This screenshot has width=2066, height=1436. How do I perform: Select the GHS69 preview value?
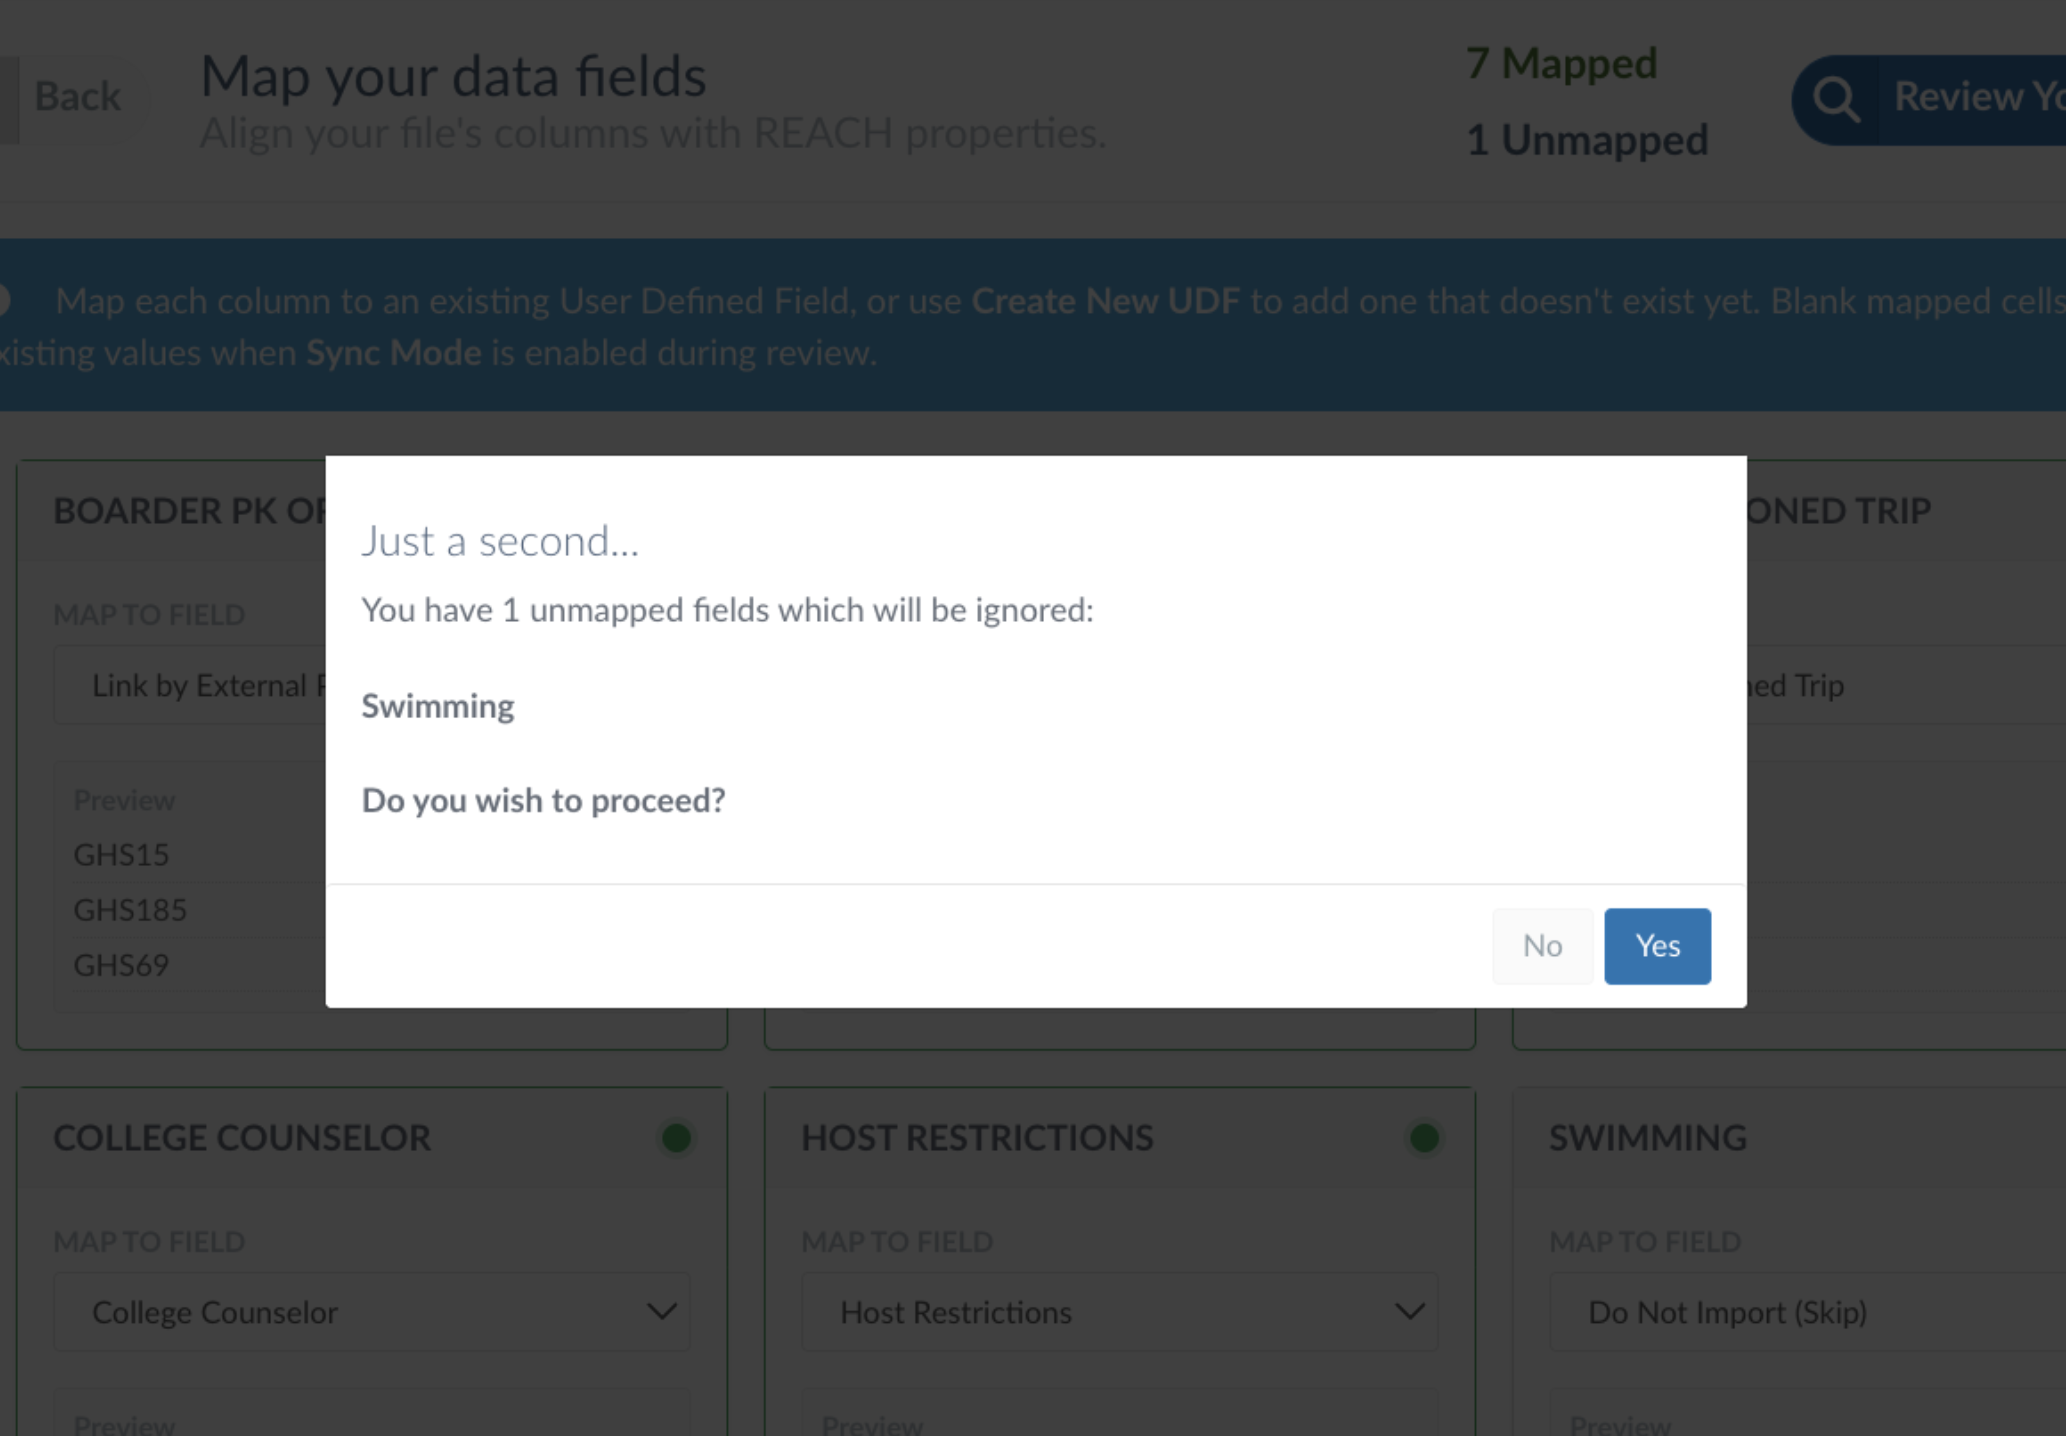coord(121,965)
